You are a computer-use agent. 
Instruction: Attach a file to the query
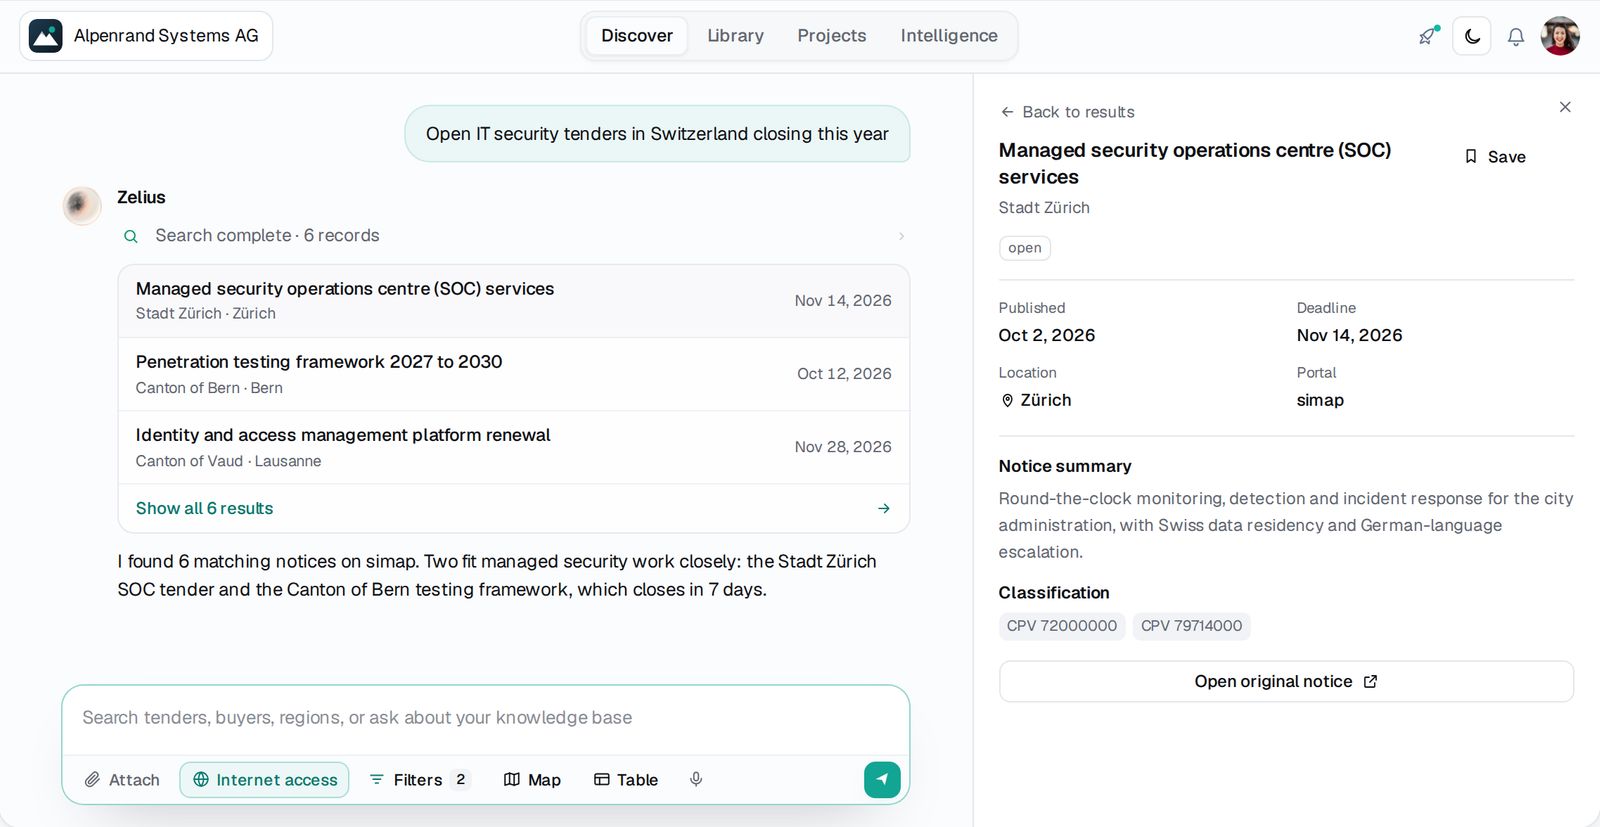coord(122,780)
